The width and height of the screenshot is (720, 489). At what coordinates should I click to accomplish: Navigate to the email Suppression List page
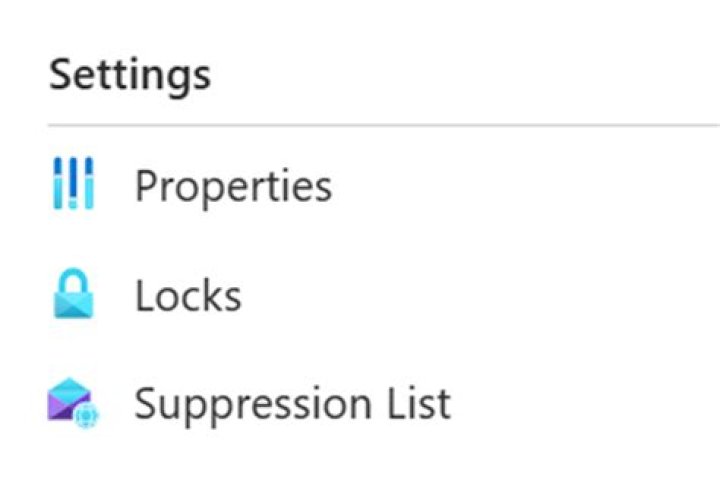click(292, 404)
